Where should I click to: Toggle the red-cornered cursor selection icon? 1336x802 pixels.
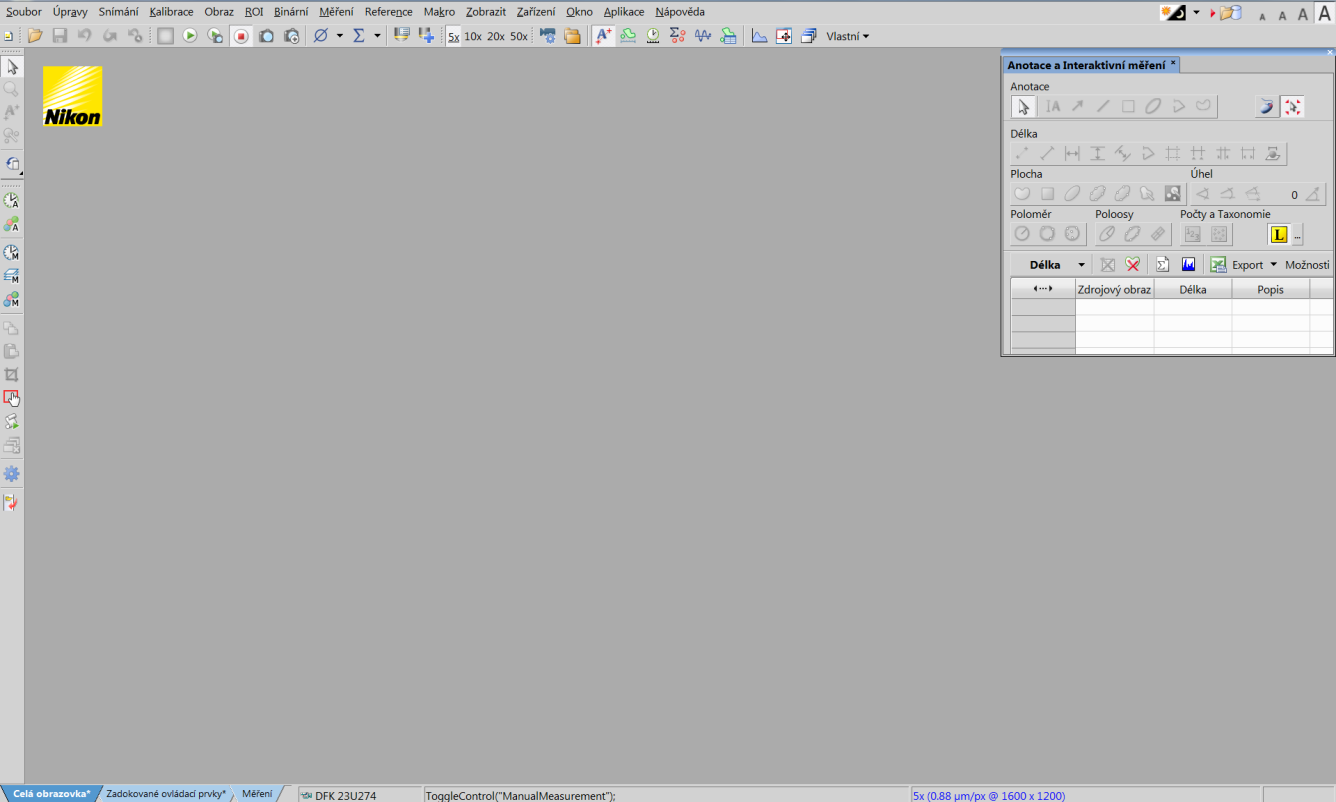1293,106
